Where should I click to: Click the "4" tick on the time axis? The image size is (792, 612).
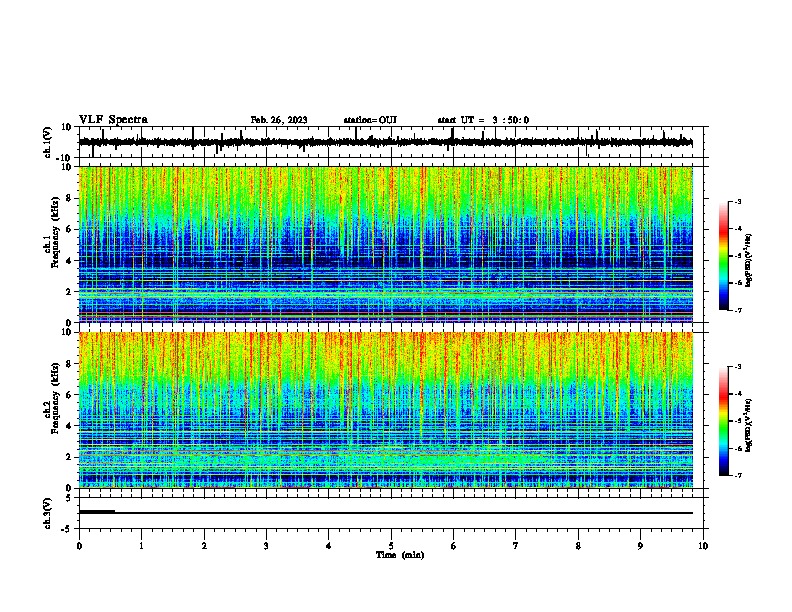coord(329,546)
